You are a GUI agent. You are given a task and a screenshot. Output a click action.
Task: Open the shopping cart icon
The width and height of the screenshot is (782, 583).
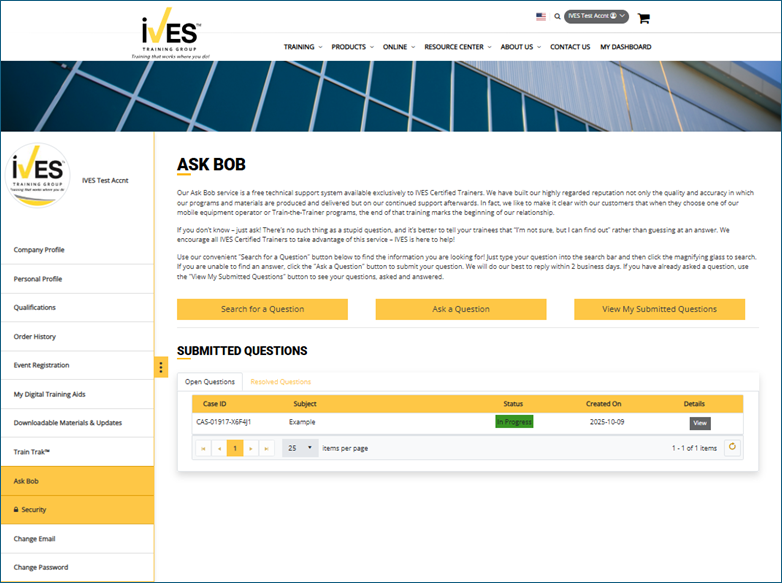click(643, 18)
